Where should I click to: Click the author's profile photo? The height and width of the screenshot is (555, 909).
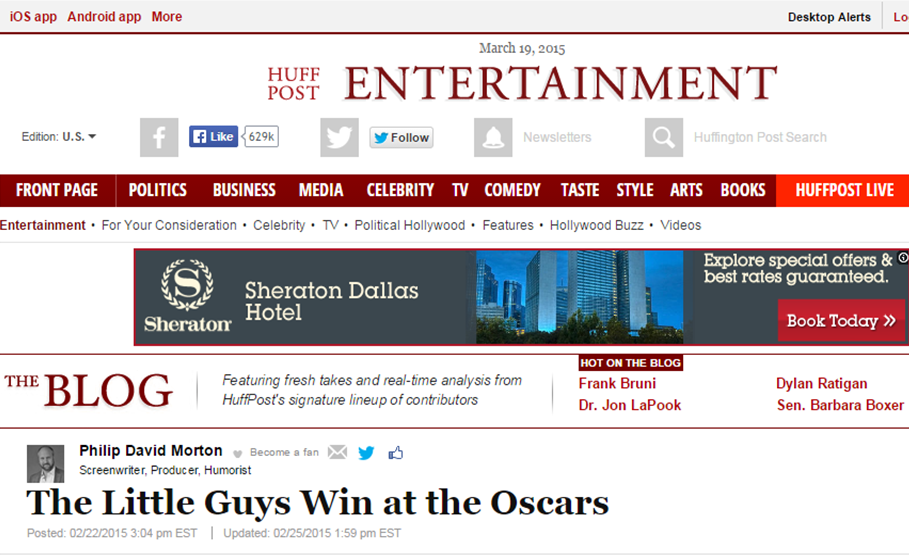point(45,464)
